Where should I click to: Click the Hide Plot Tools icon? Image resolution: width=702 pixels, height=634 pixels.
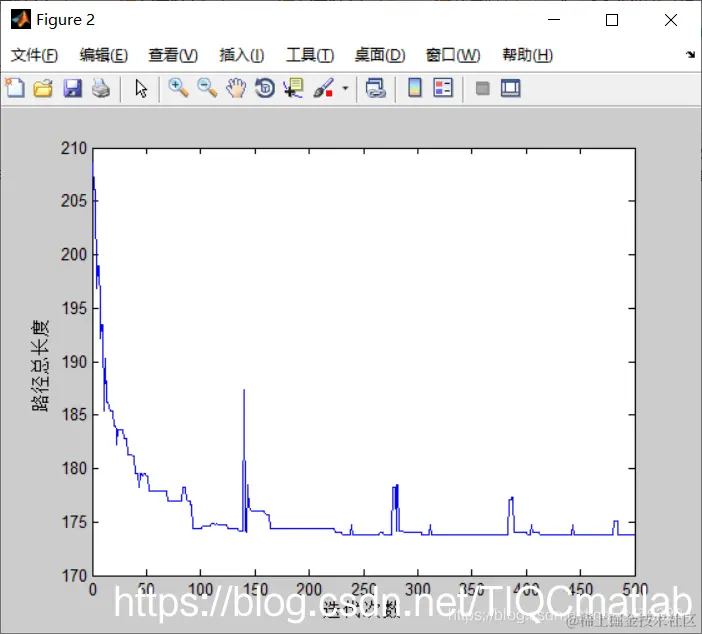tap(482, 88)
